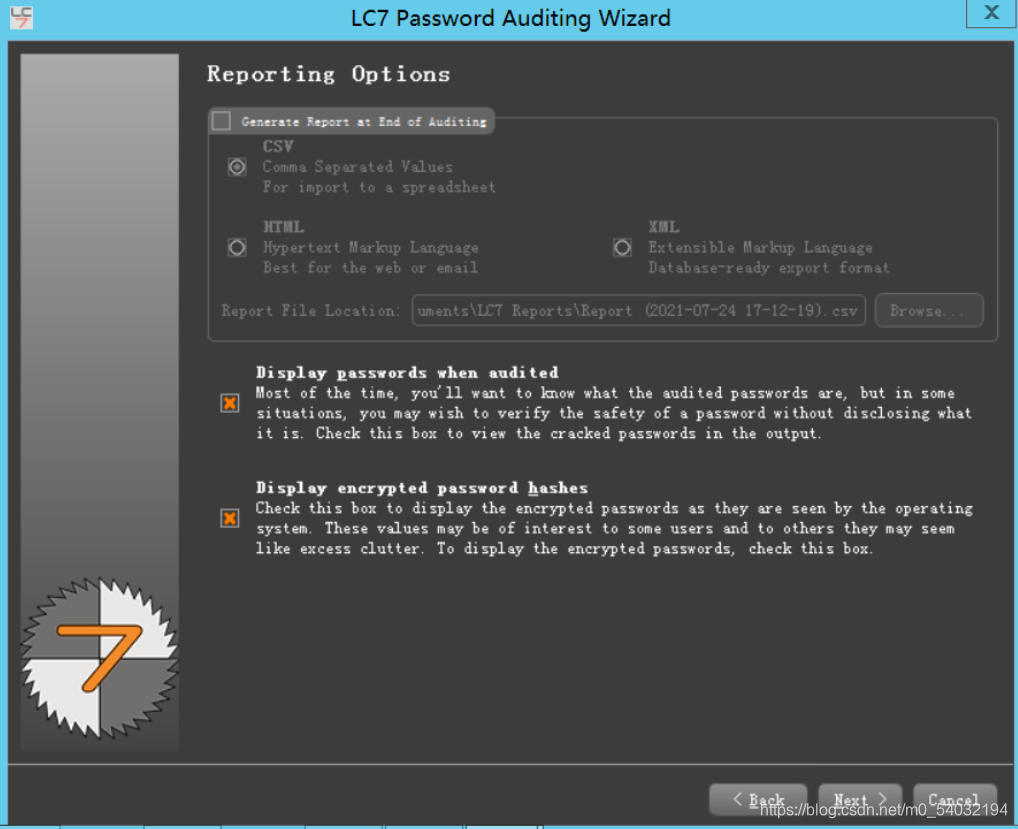This screenshot has height=829, width=1018.
Task: Click the Extensible Markup Language label
Action: tap(760, 247)
